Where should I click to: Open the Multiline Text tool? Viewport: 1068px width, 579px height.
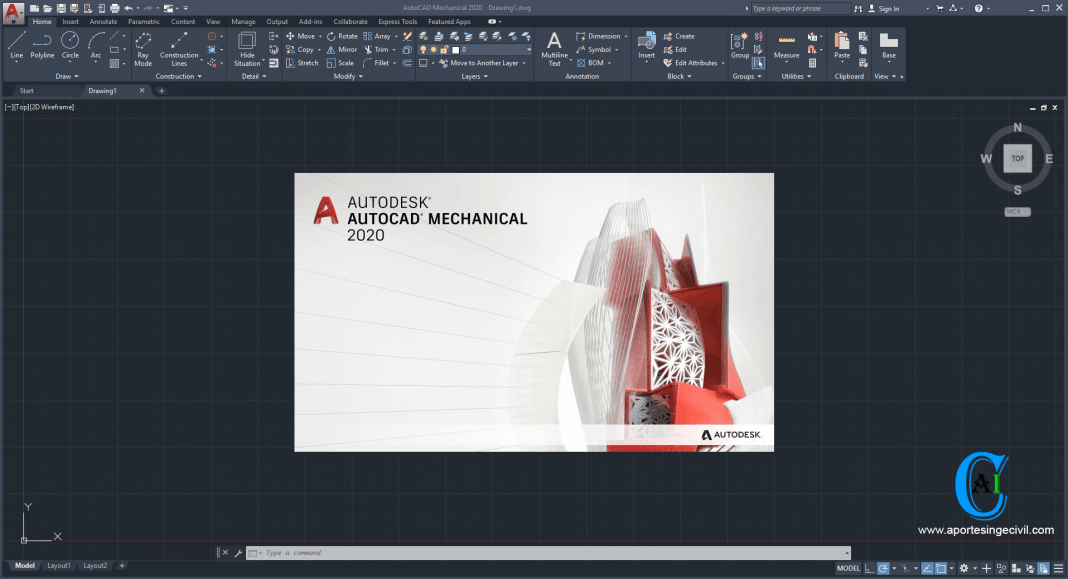(x=554, y=48)
